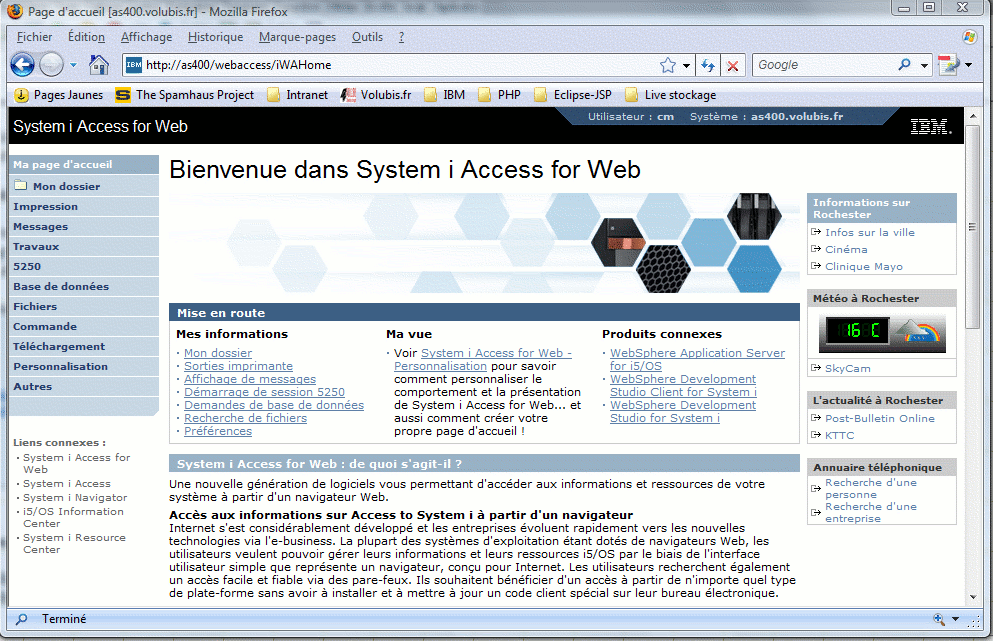The image size is (993, 641).
Task: Open the Marque-pages menu
Action: tap(298, 37)
